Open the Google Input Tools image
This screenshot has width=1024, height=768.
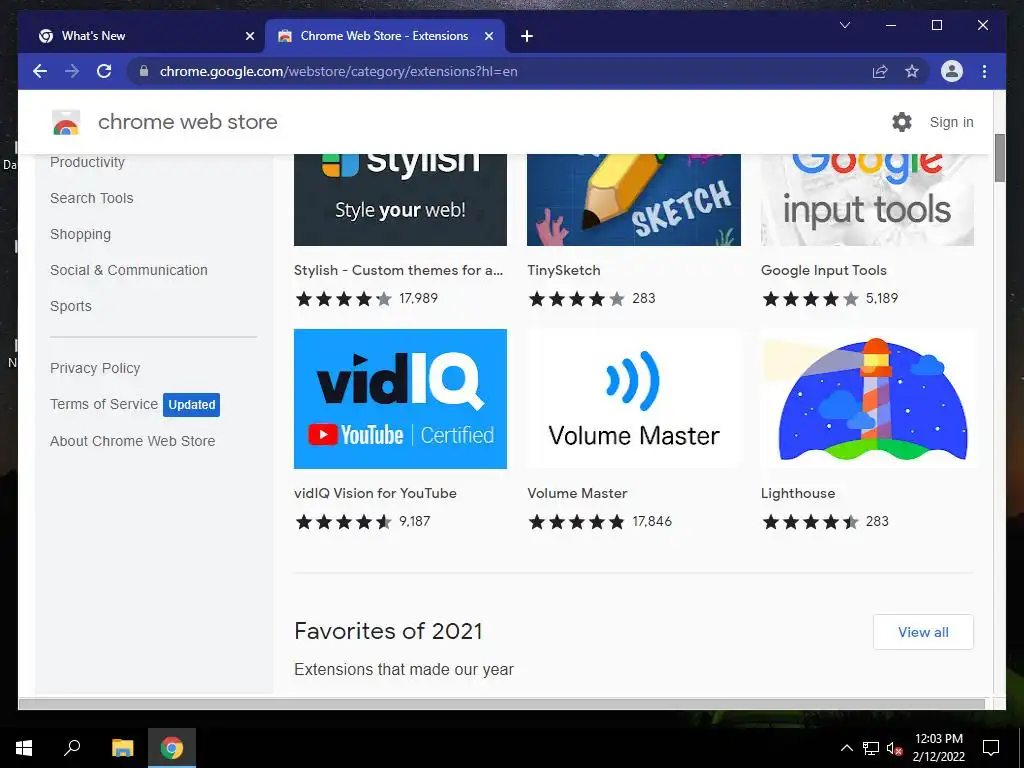pos(867,200)
